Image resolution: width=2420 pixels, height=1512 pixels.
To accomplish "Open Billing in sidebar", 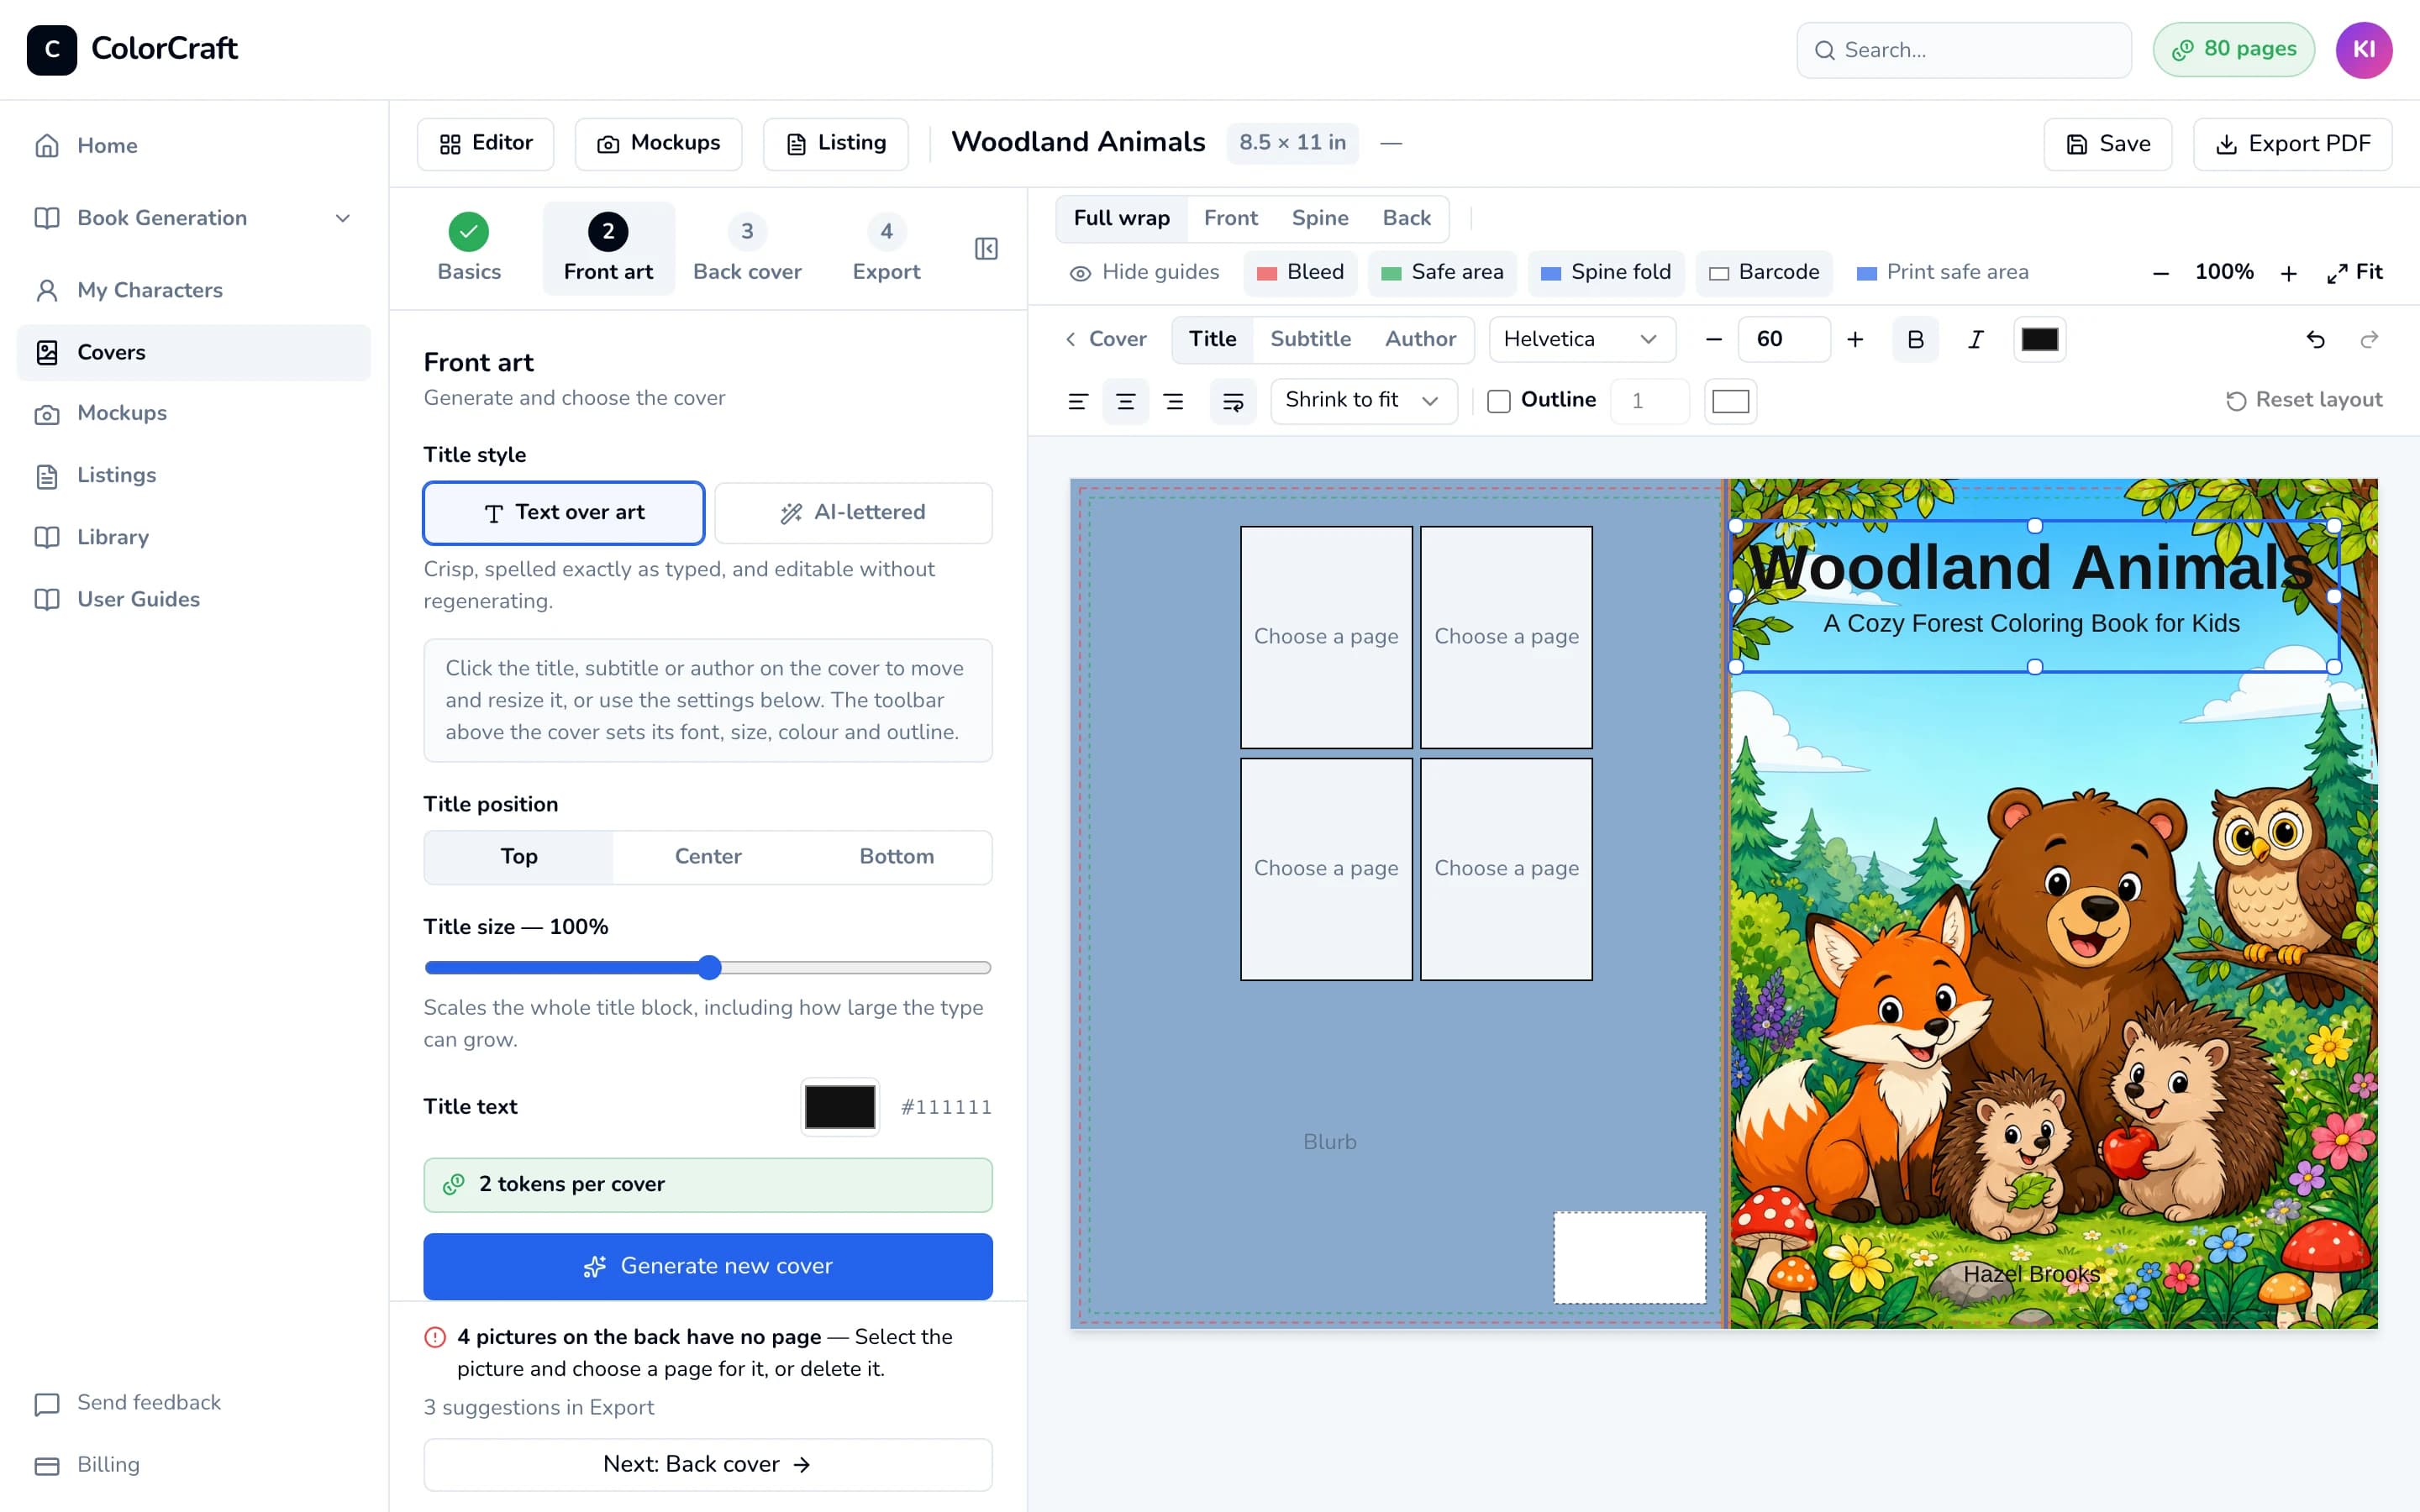I will 193,1465.
